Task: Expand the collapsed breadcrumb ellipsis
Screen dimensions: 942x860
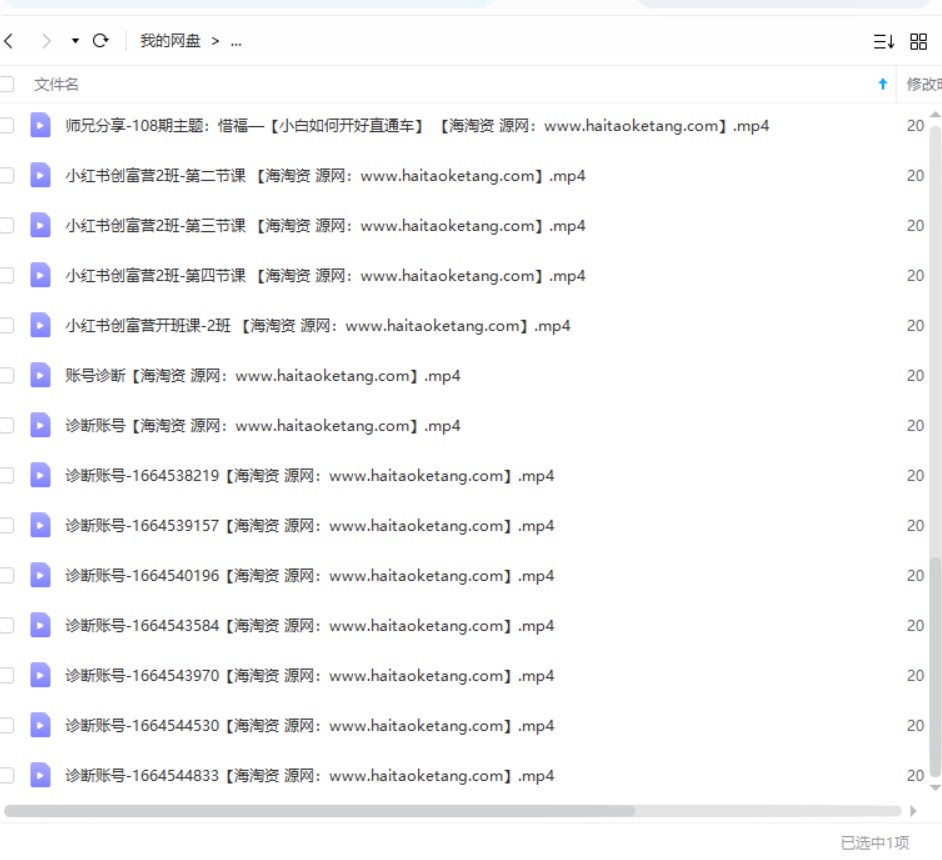Action: click(x=236, y=41)
